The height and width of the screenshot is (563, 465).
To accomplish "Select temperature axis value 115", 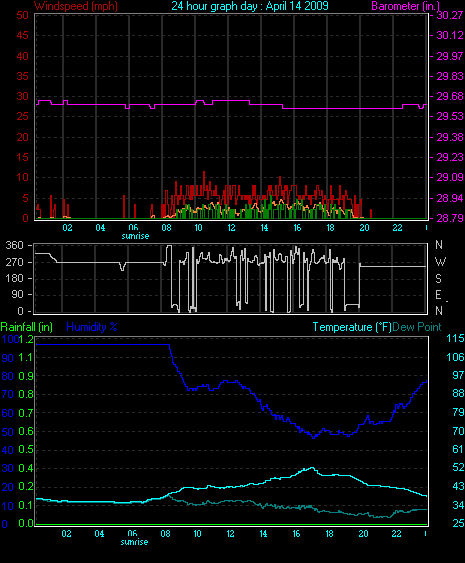I will [x=455, y=338].
